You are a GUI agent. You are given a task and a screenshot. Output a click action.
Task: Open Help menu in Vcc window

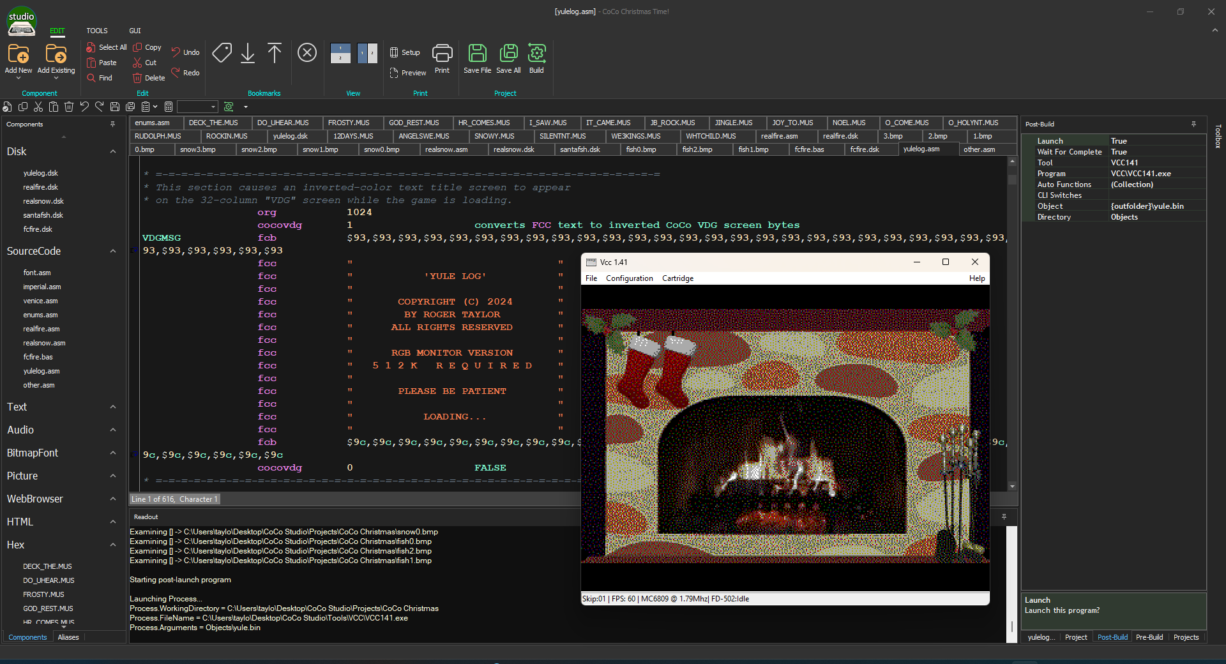pyautogui.click(x=977, y=278)
